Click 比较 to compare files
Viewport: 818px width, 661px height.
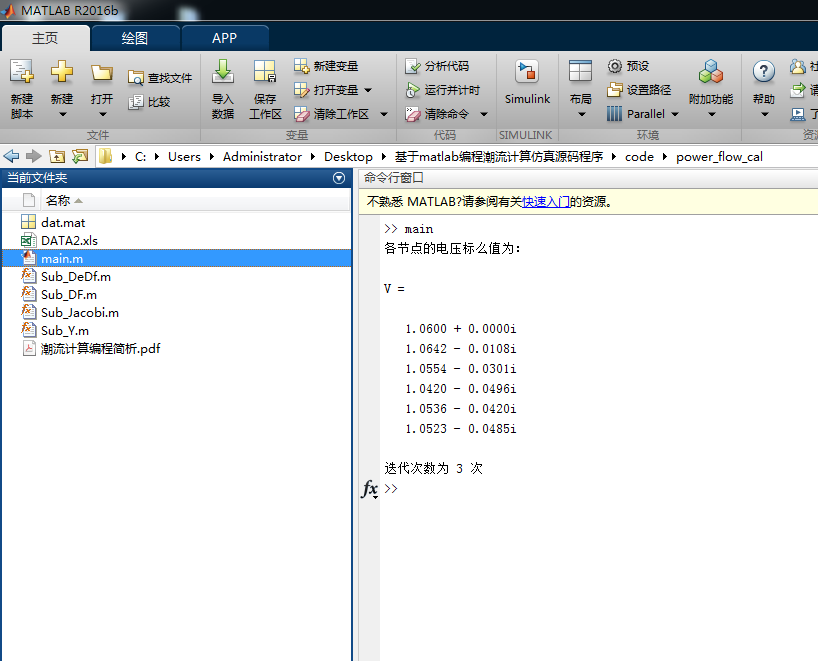tap(150, 102)
